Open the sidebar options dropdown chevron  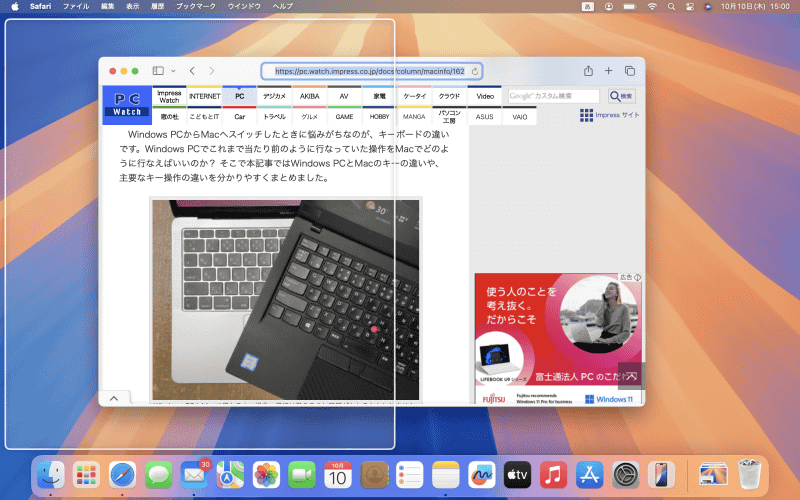173,71
